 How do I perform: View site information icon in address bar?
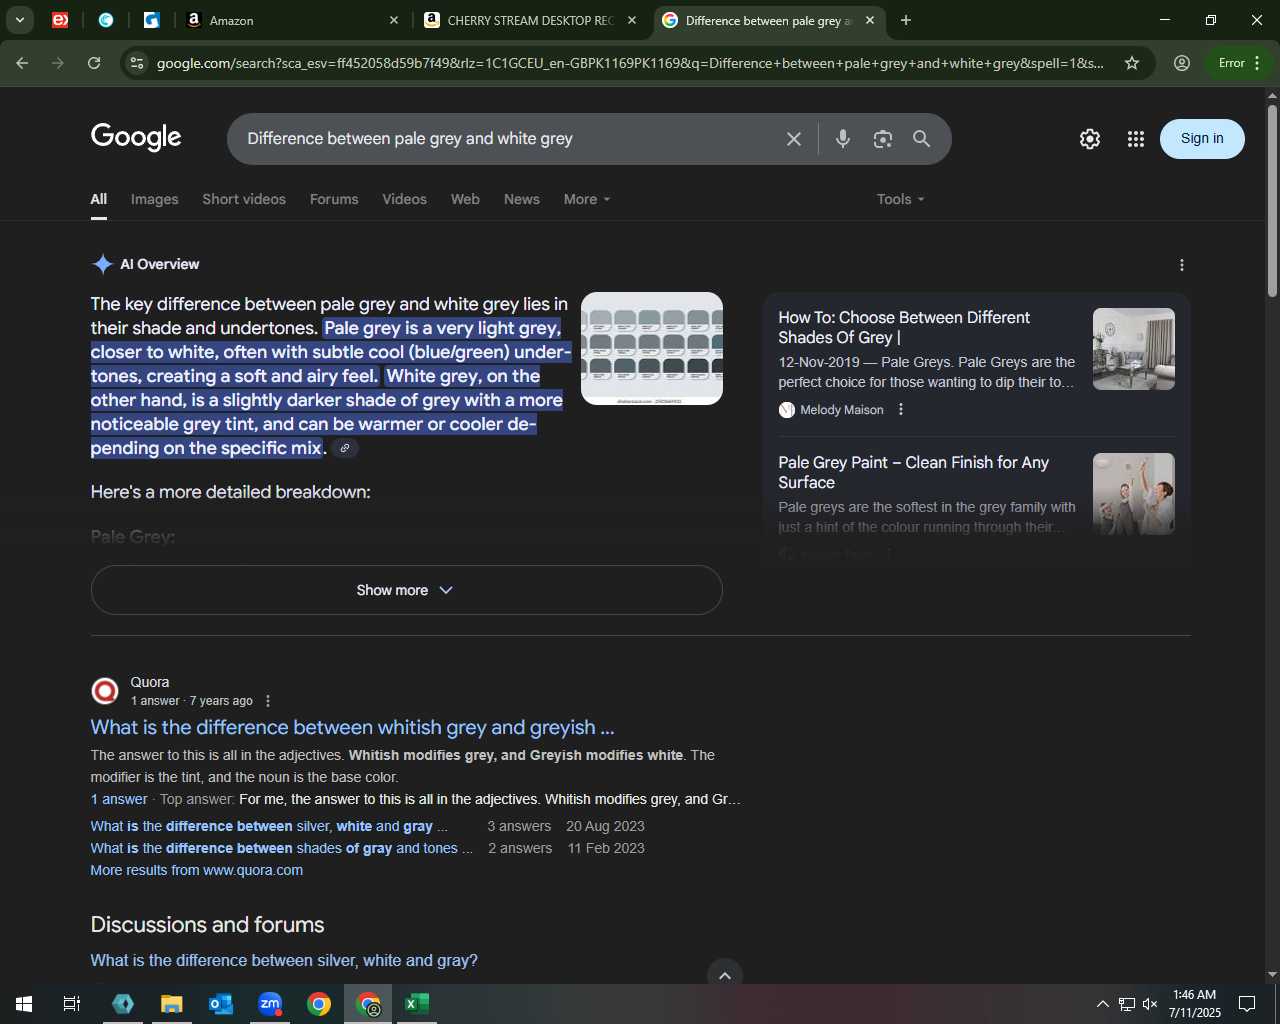[x=137, y=63]
